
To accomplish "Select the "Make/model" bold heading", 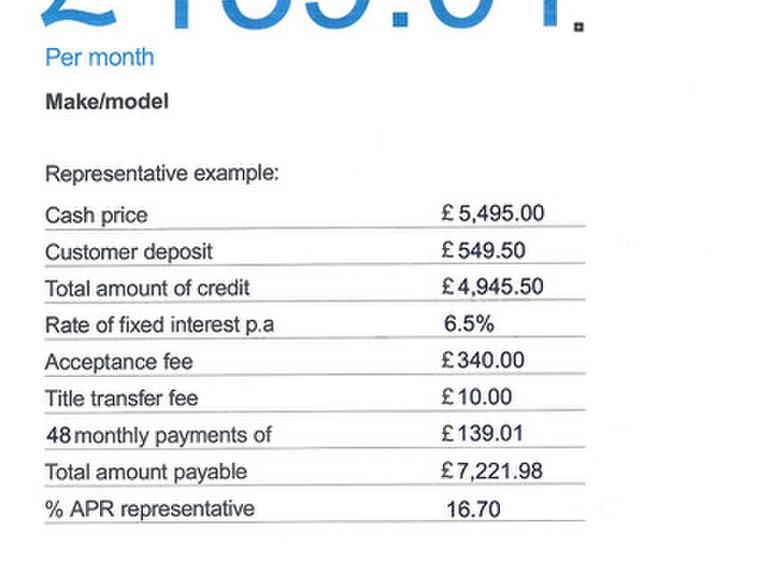I will (107, 101).
